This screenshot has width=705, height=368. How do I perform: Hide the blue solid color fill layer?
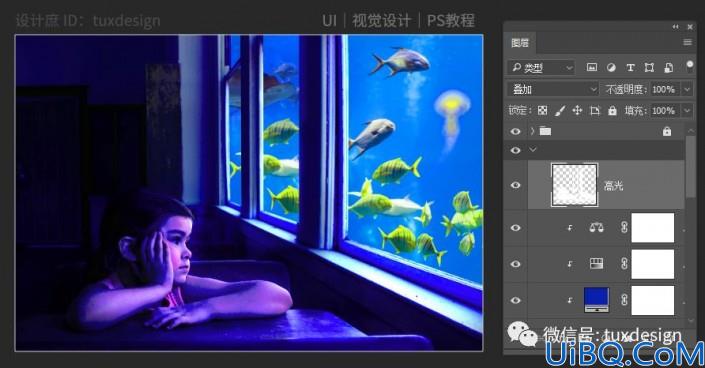pos(515,300)
